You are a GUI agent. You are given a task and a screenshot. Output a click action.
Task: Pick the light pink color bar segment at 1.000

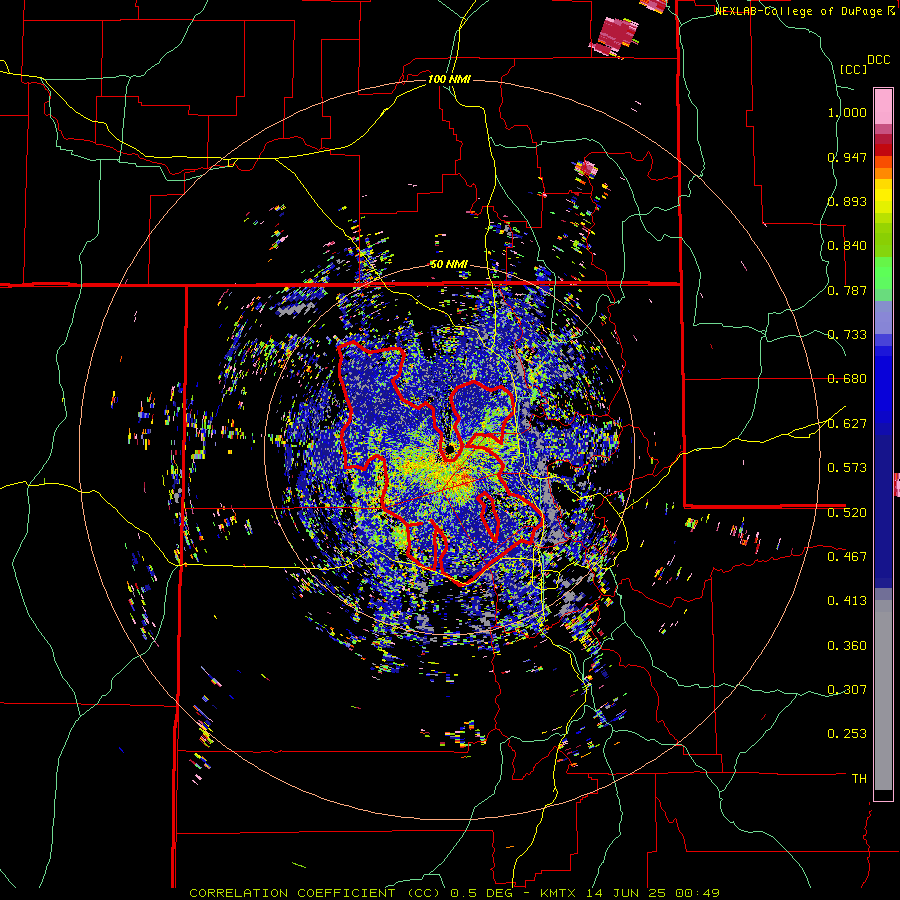click(x=883, y=107)
